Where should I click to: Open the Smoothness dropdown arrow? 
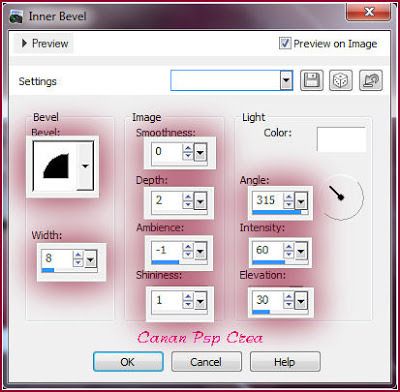[x=200, y=153]
